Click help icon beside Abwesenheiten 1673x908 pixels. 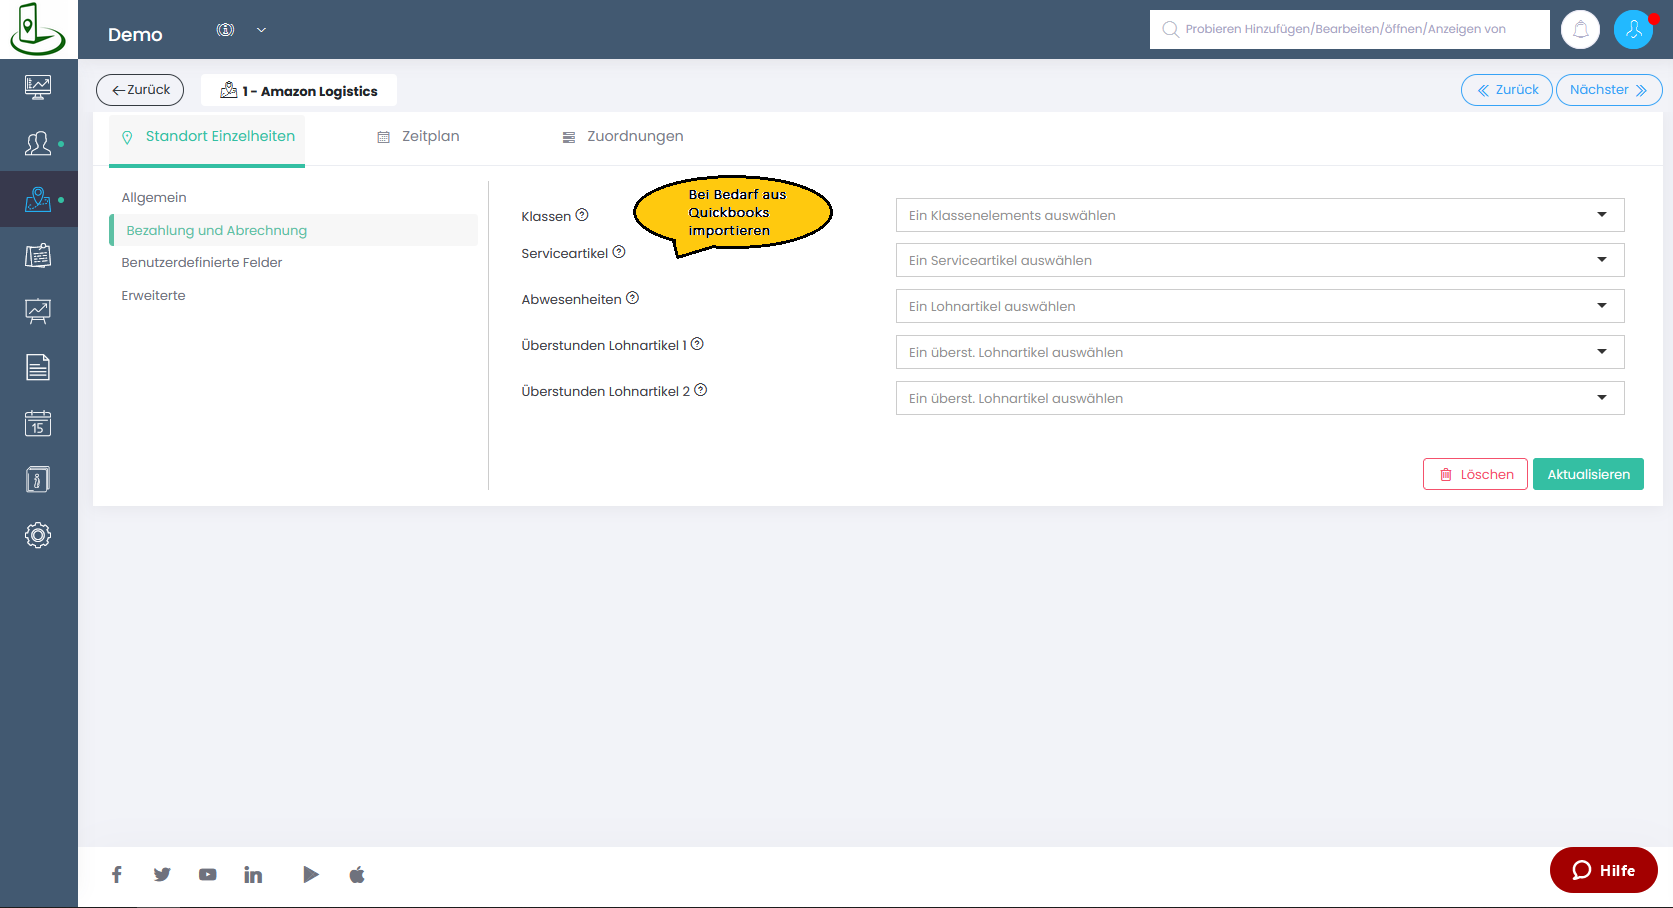(x=632, y=298)
